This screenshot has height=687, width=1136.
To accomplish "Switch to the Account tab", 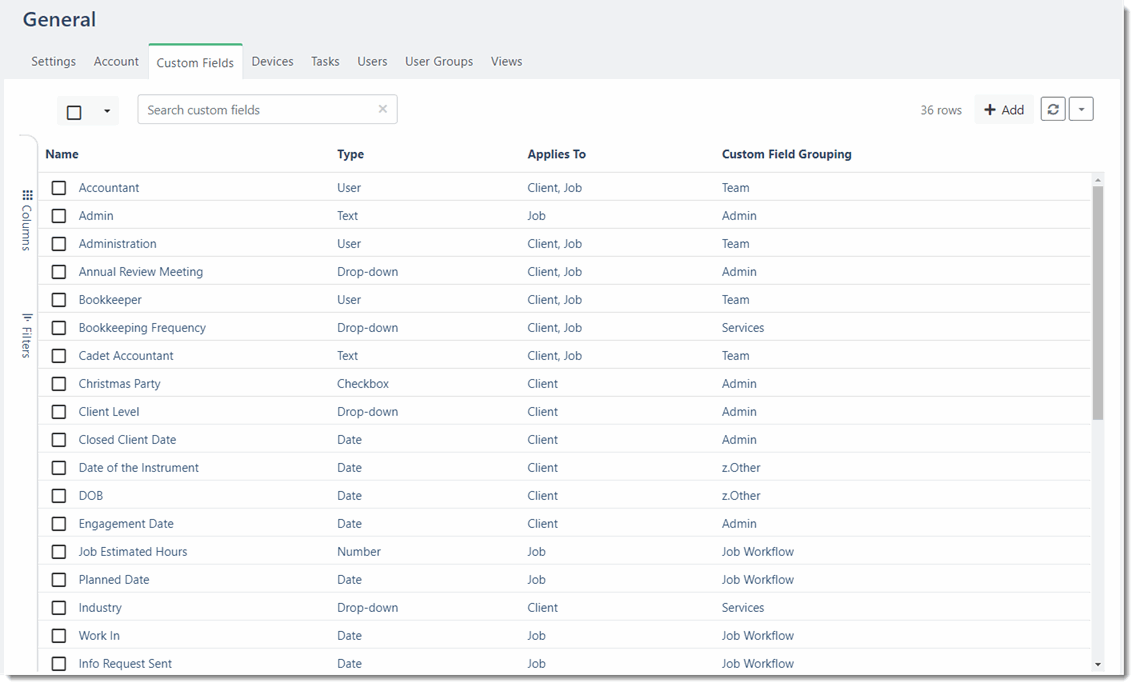I will coord(116,61).
